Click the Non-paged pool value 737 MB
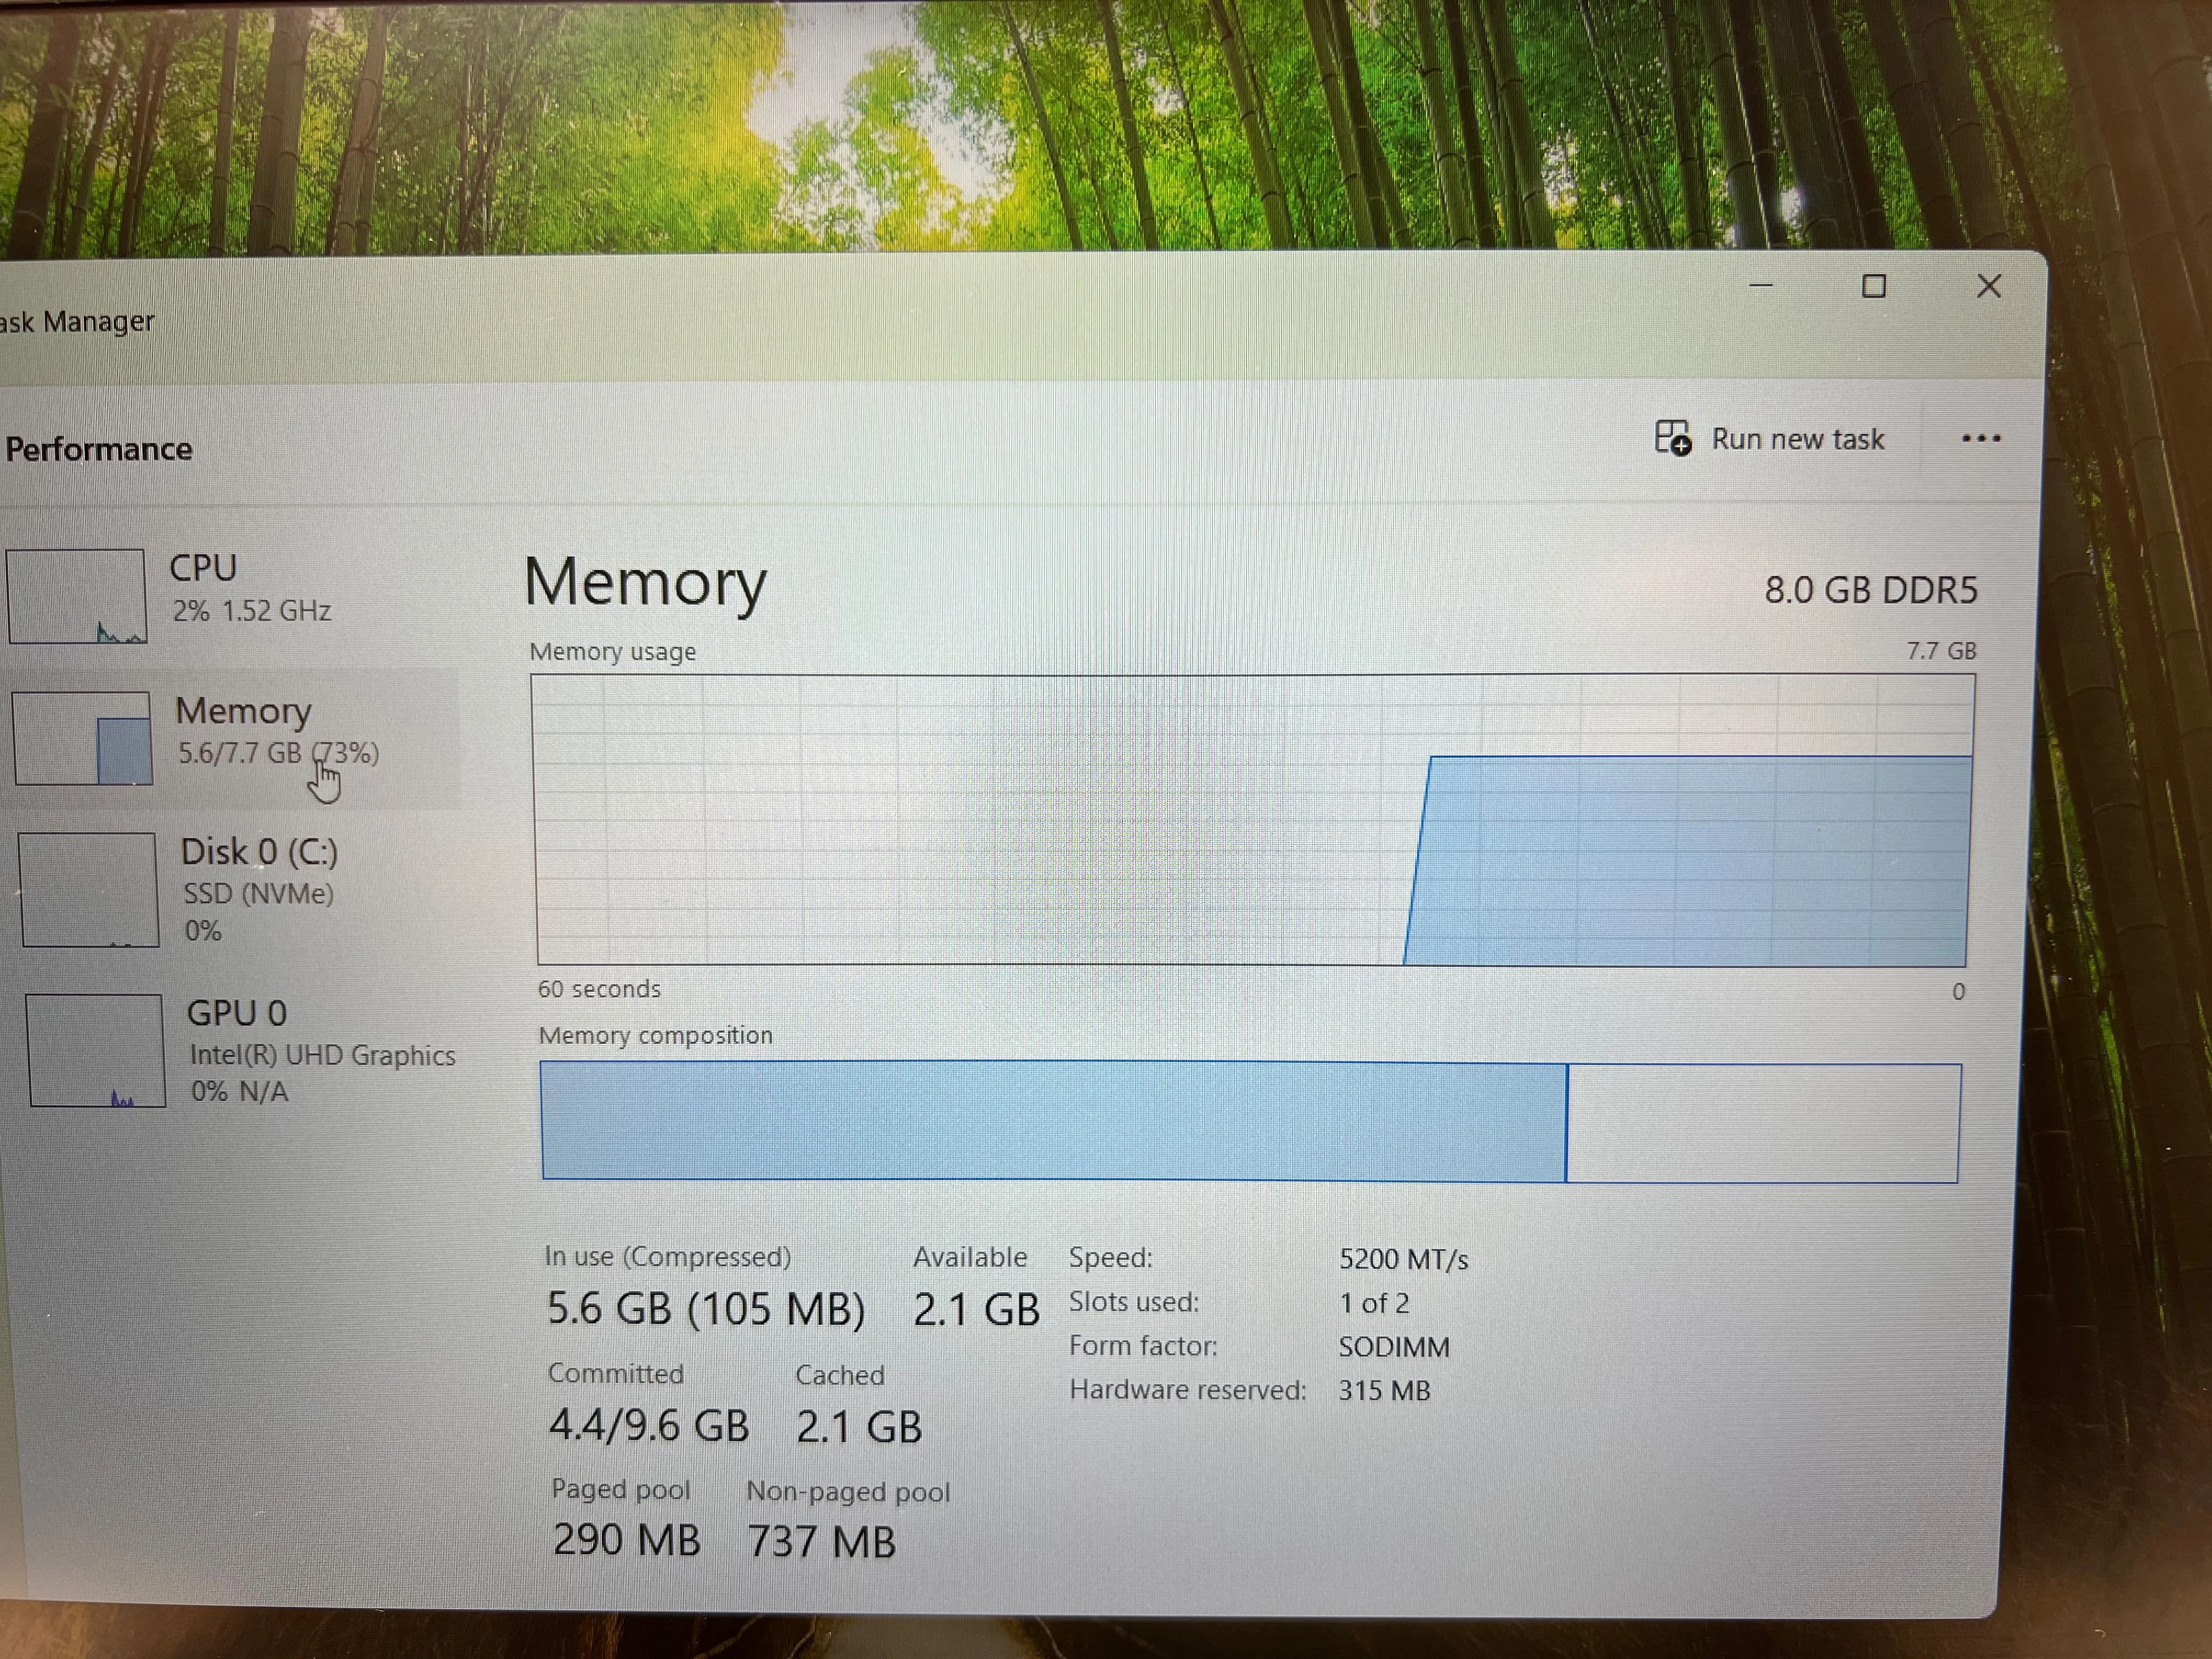2212x1659 pixels. tap(822, 1542)
